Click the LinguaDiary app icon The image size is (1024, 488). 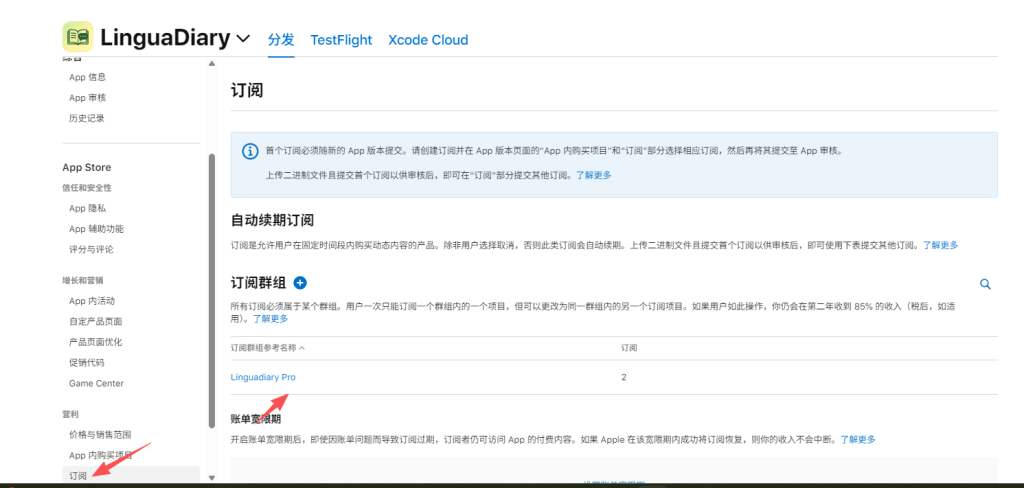(78, 38)
